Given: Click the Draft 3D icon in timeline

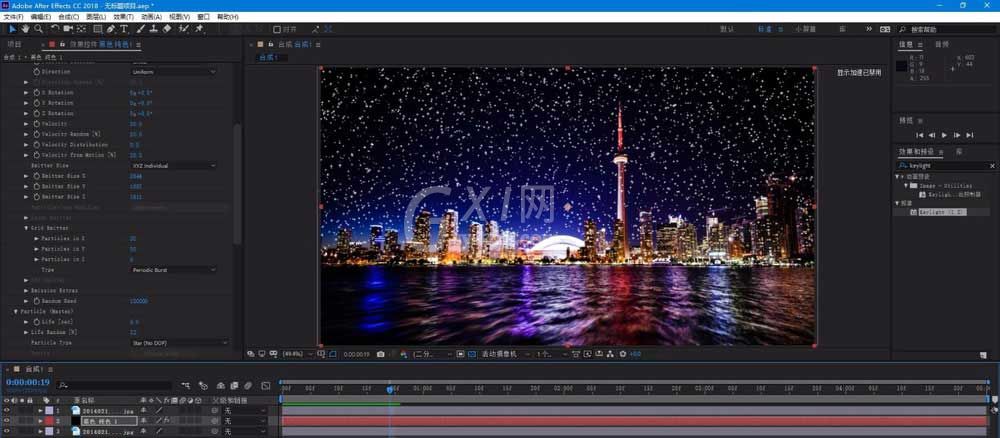Looking at the screenshot, I should tap(203, 386).
